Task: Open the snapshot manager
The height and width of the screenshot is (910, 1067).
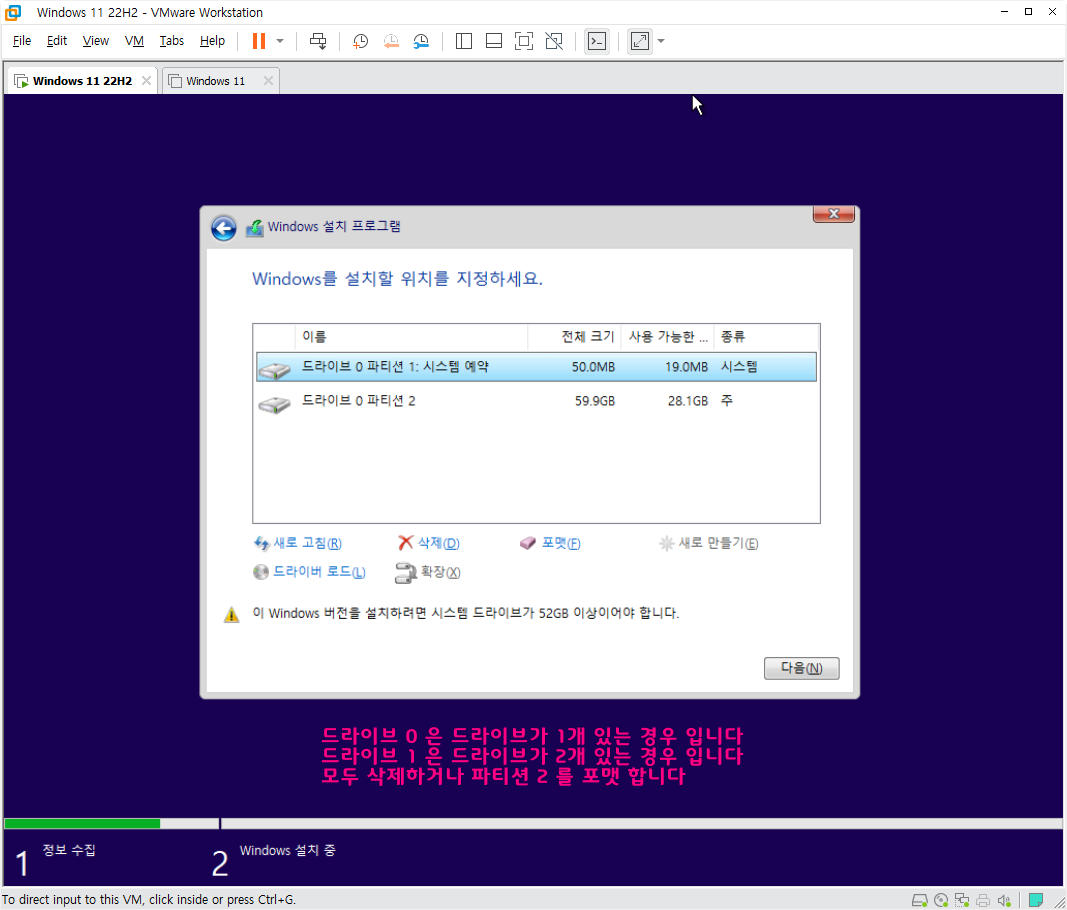Action: point(421,41)
